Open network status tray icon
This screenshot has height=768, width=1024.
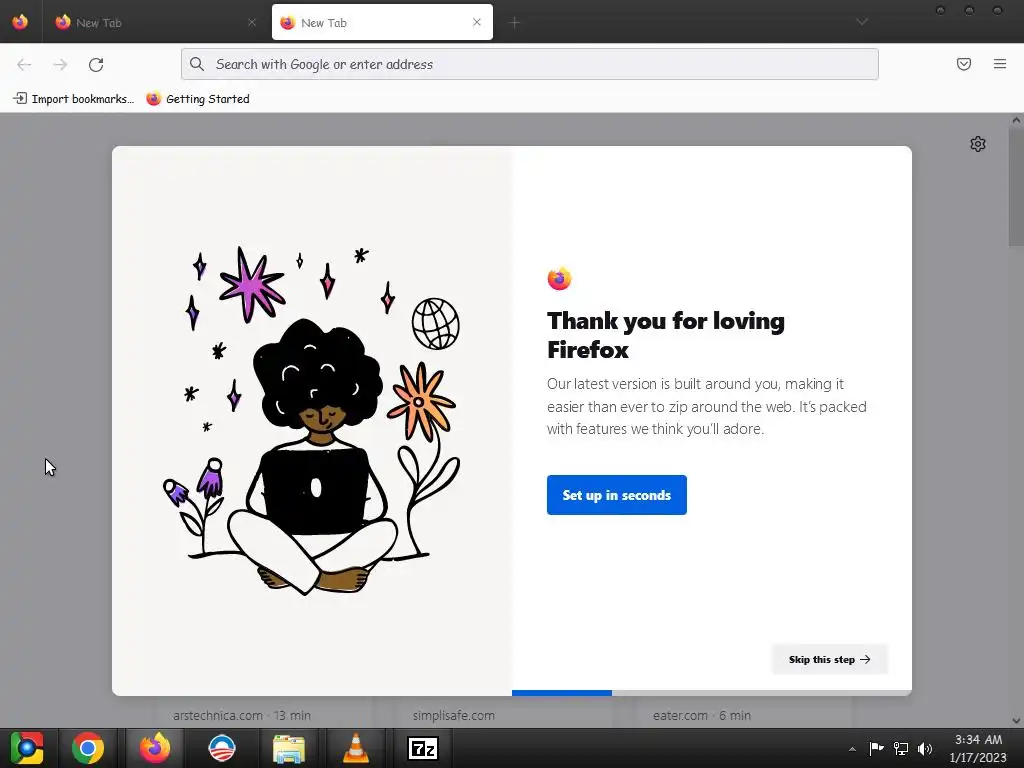click(x=901, y=749)
